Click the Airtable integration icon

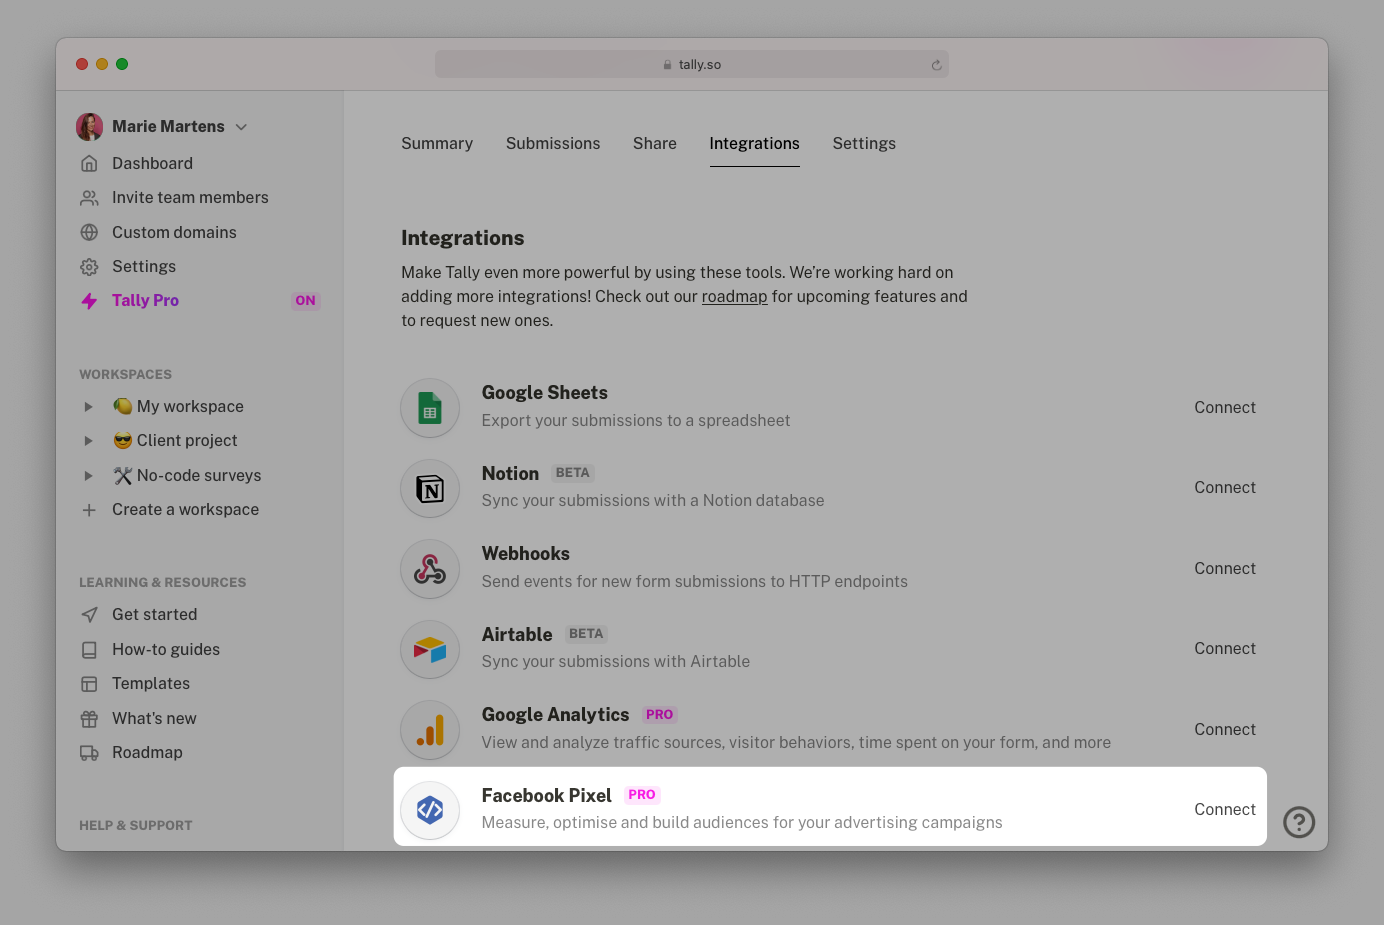pyautogui.click(x=430, y=650)
